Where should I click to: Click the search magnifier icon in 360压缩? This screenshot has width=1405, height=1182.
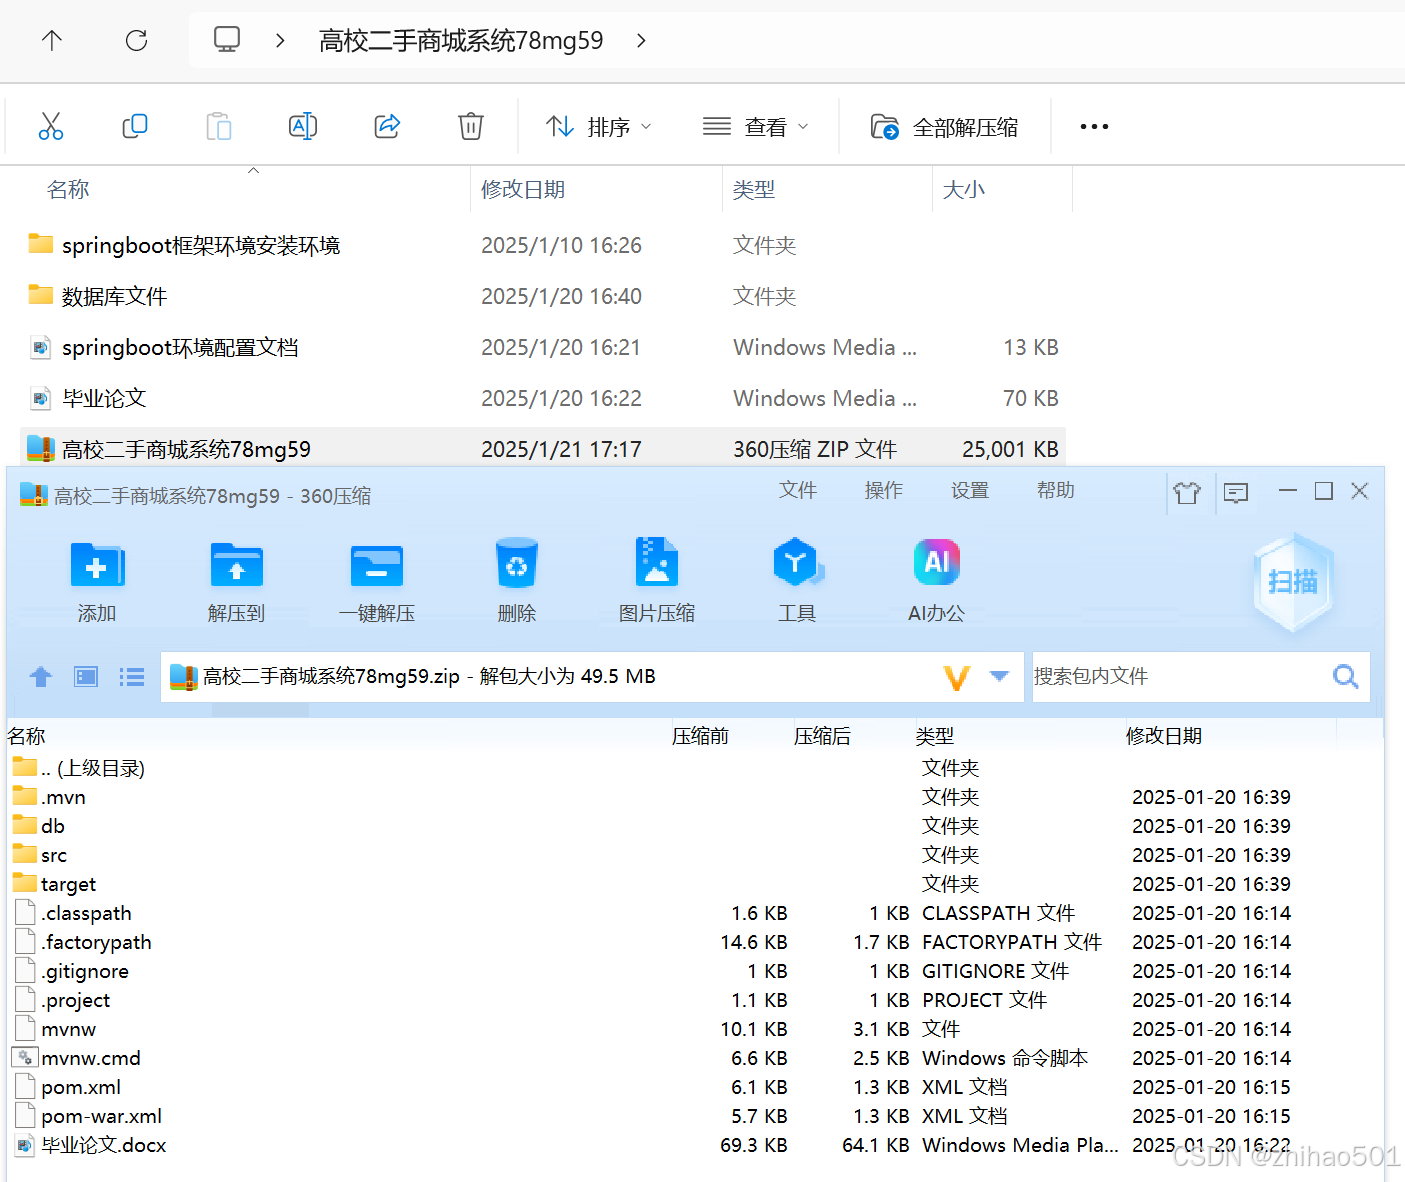coord(1346,676)
